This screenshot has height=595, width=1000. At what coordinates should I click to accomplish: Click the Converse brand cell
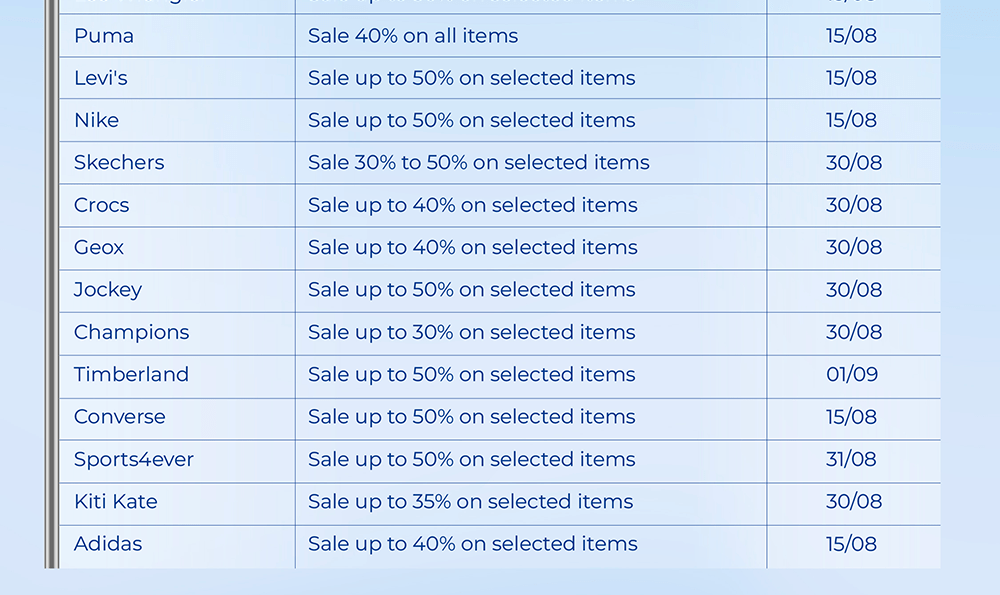coord(120,417)
